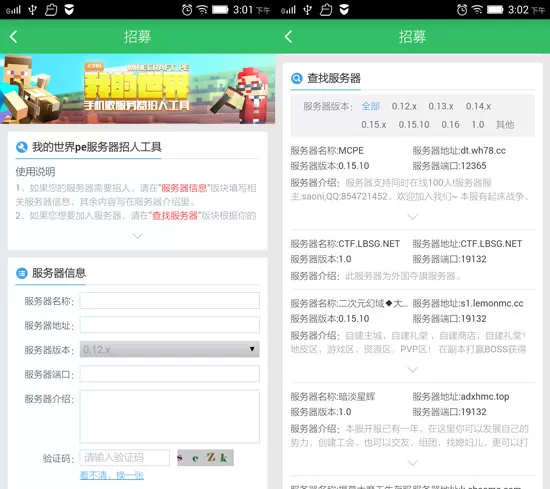Image resolution: width=550 pixels, height=489 pixels.
Task: Click the 验证码 captcha input field
Action: (x=125, y=458)
